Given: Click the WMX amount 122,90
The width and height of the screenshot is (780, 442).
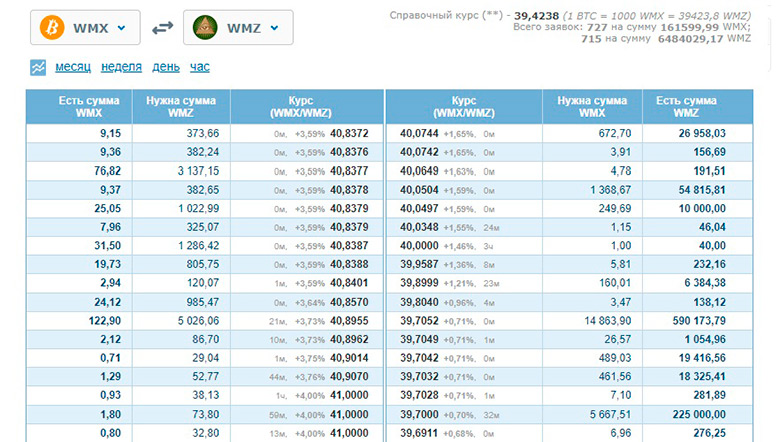Looking at the screenshot, I should (x=104, y=321).
